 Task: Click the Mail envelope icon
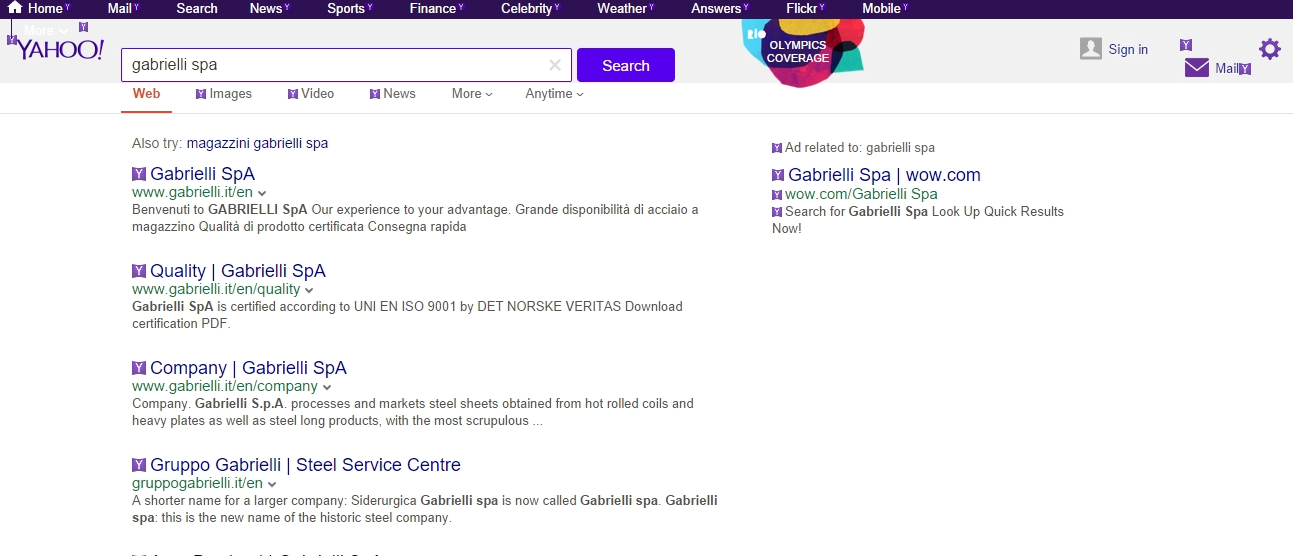point(1197,68)
